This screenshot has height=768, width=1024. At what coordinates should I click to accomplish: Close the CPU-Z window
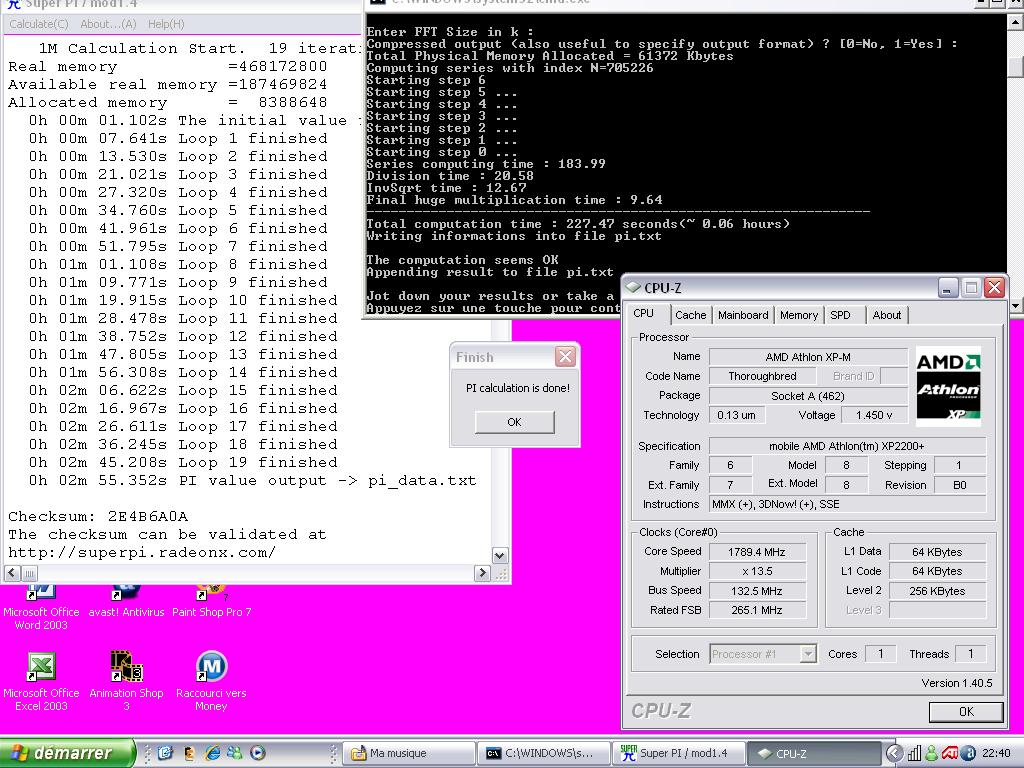[x=994, y=287]
